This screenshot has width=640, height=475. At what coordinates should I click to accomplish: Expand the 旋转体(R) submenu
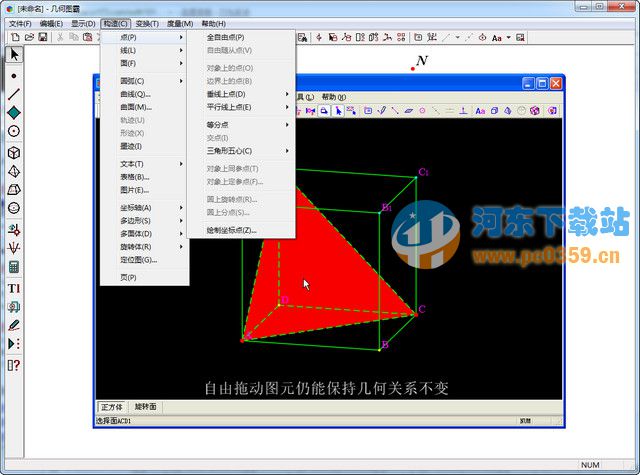pyautogui.click(x=144, y=247)
